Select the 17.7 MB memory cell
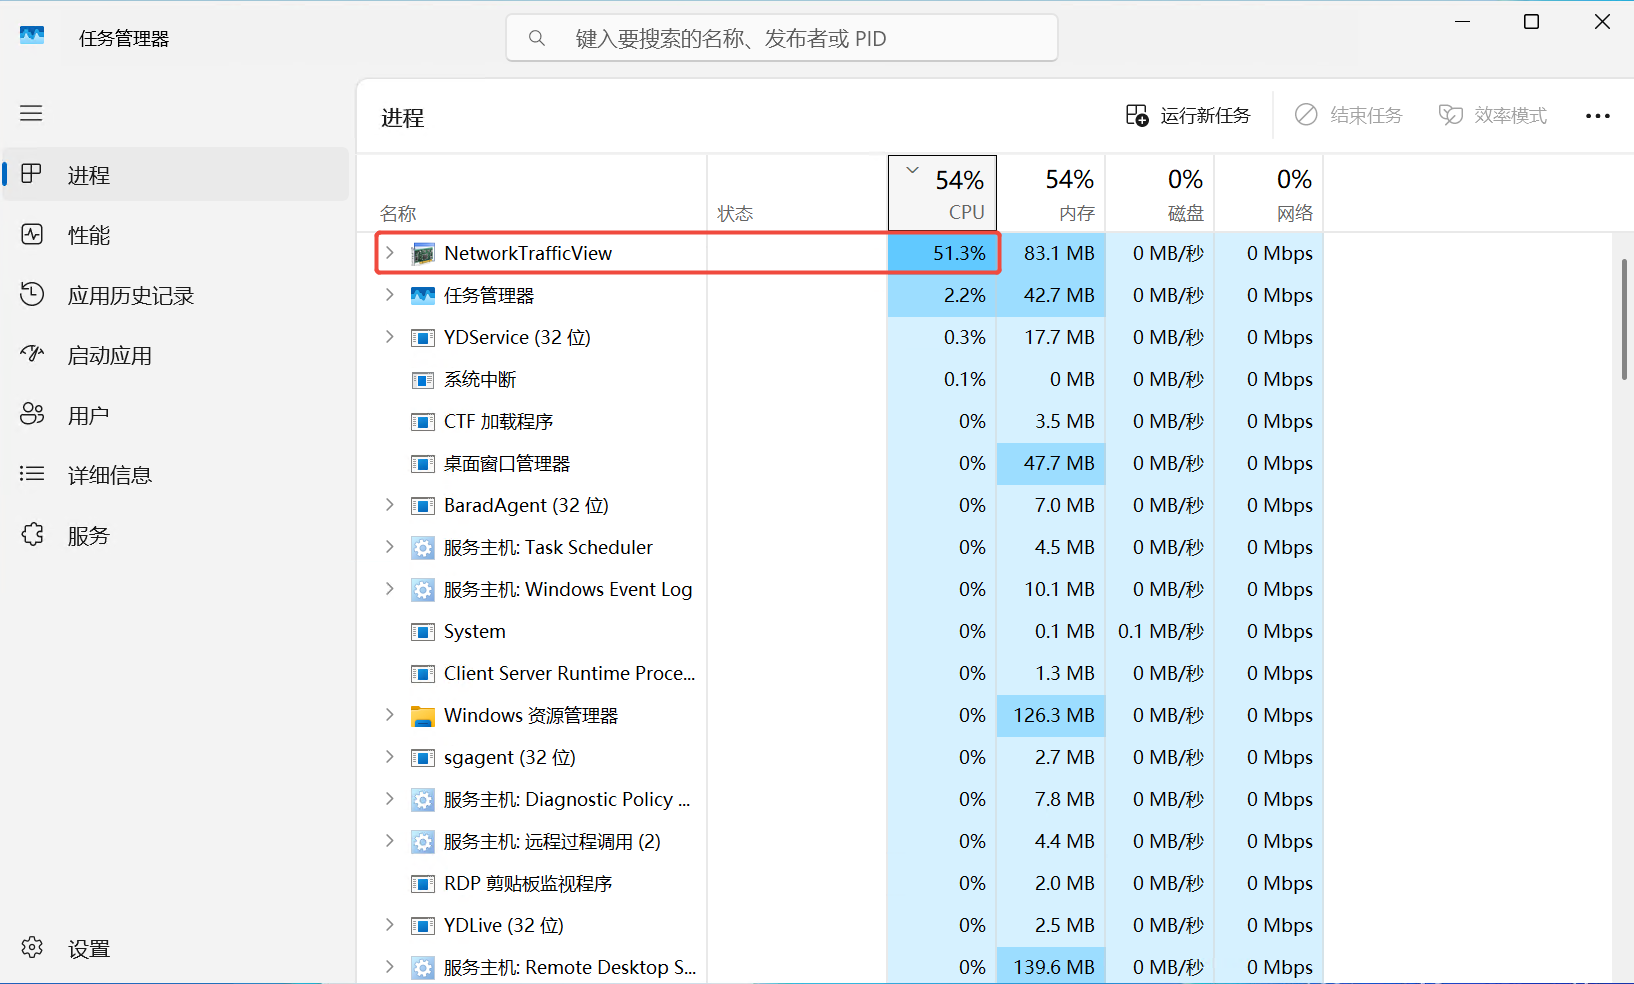This screenshot has height=984, width=1634. pos(1051,337)
